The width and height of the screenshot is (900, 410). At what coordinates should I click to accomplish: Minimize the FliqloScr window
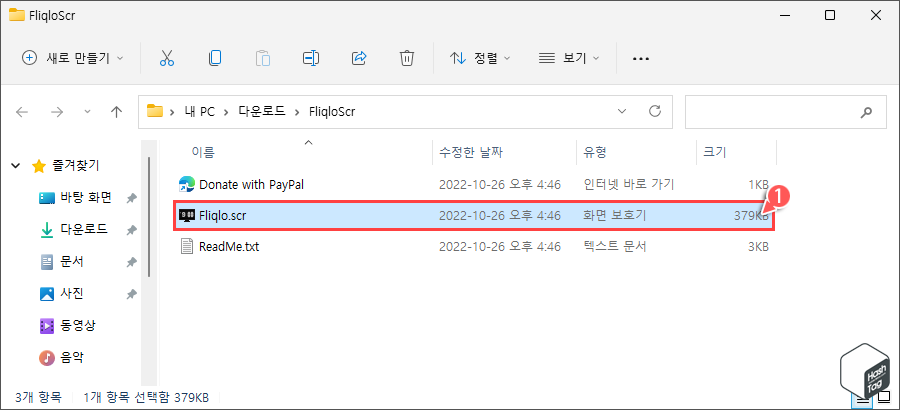click(x=784, y=16)
